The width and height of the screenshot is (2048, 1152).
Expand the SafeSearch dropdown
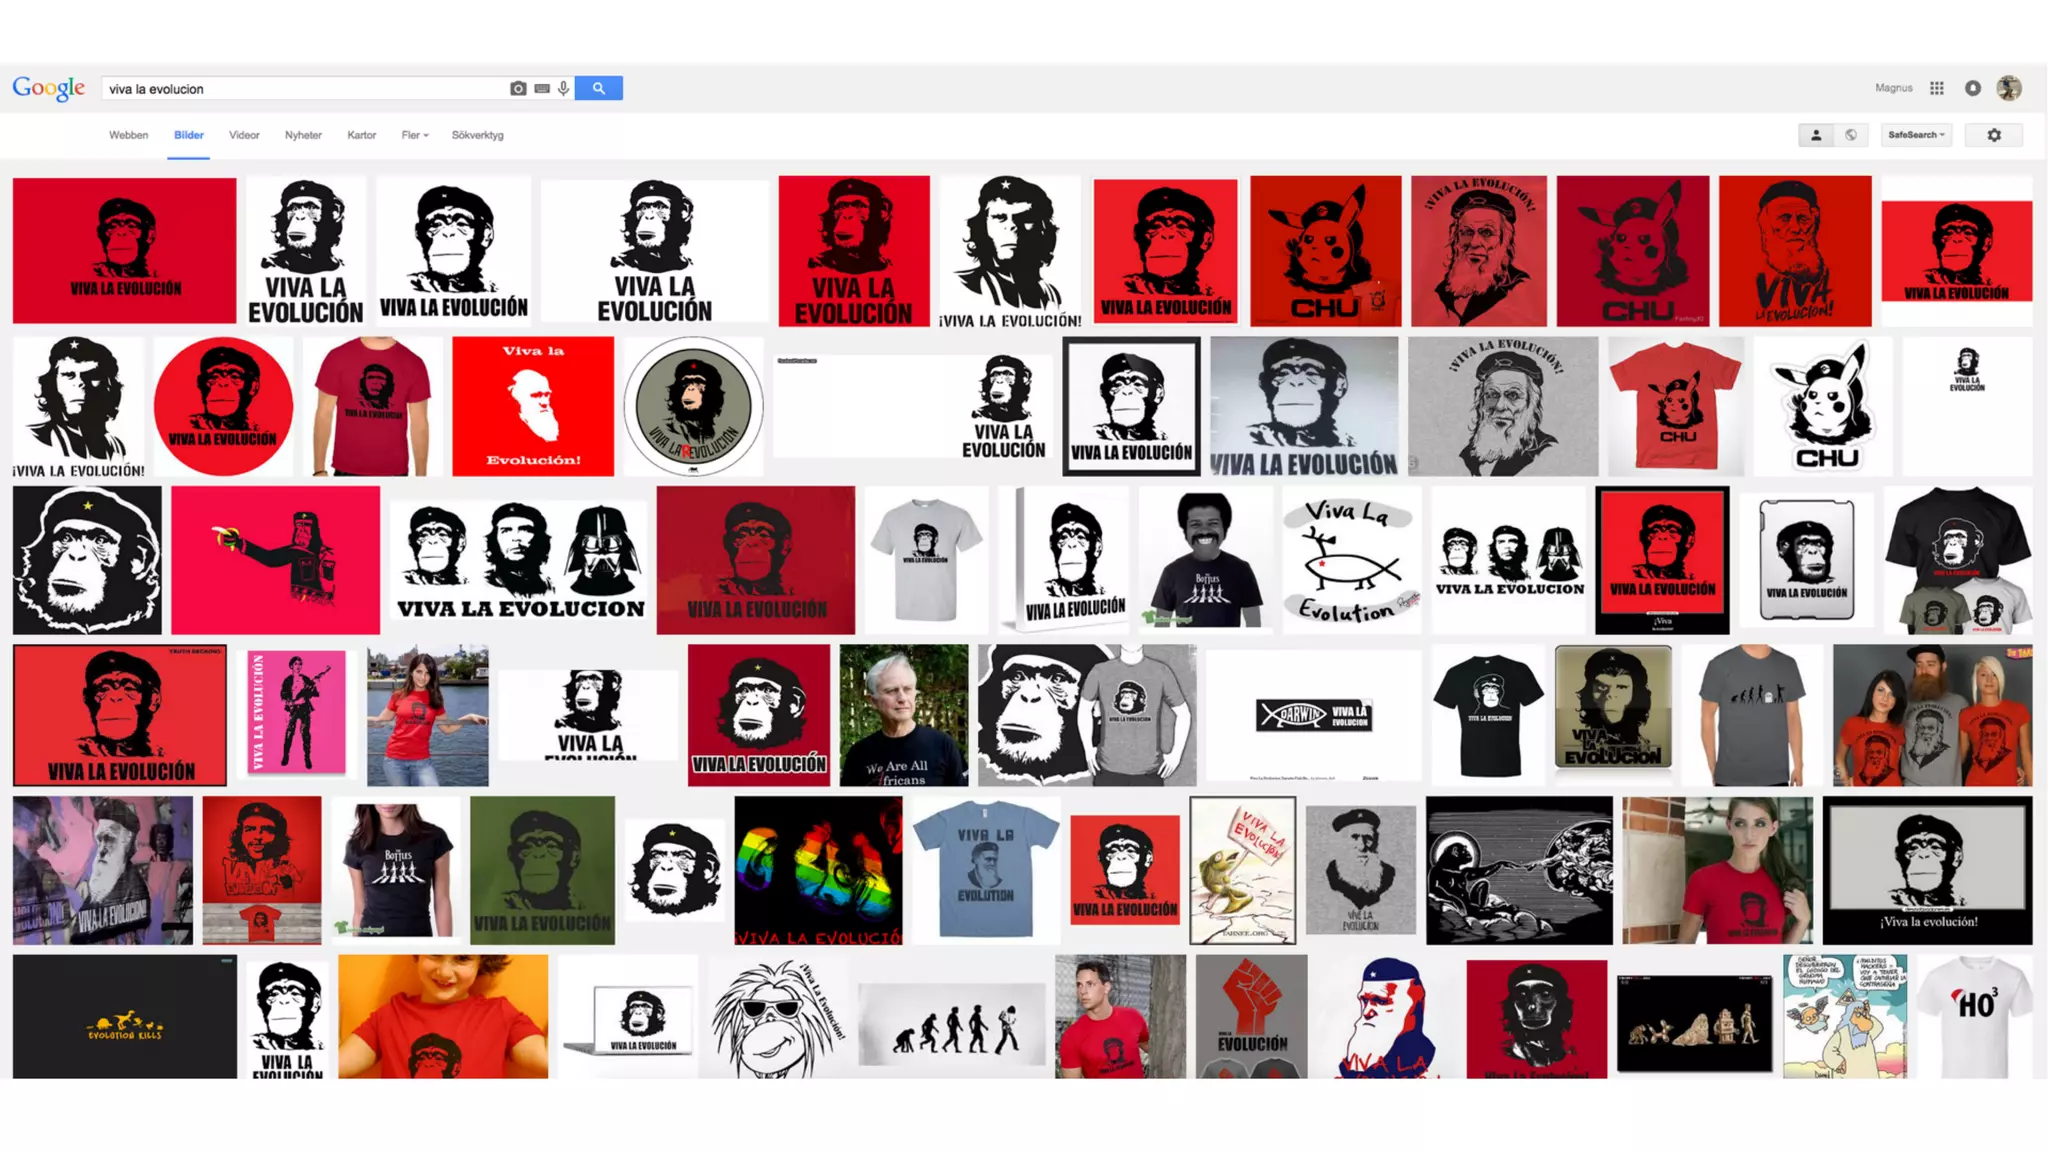click(x=1916, y=135)
